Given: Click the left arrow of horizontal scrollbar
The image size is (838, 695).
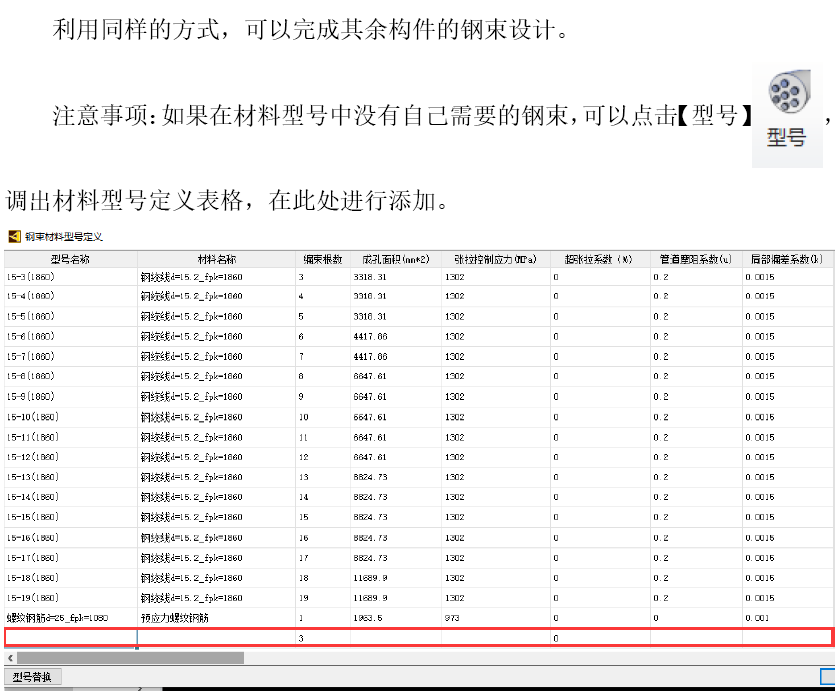Looking at the screenshot, I should (10, 658).
